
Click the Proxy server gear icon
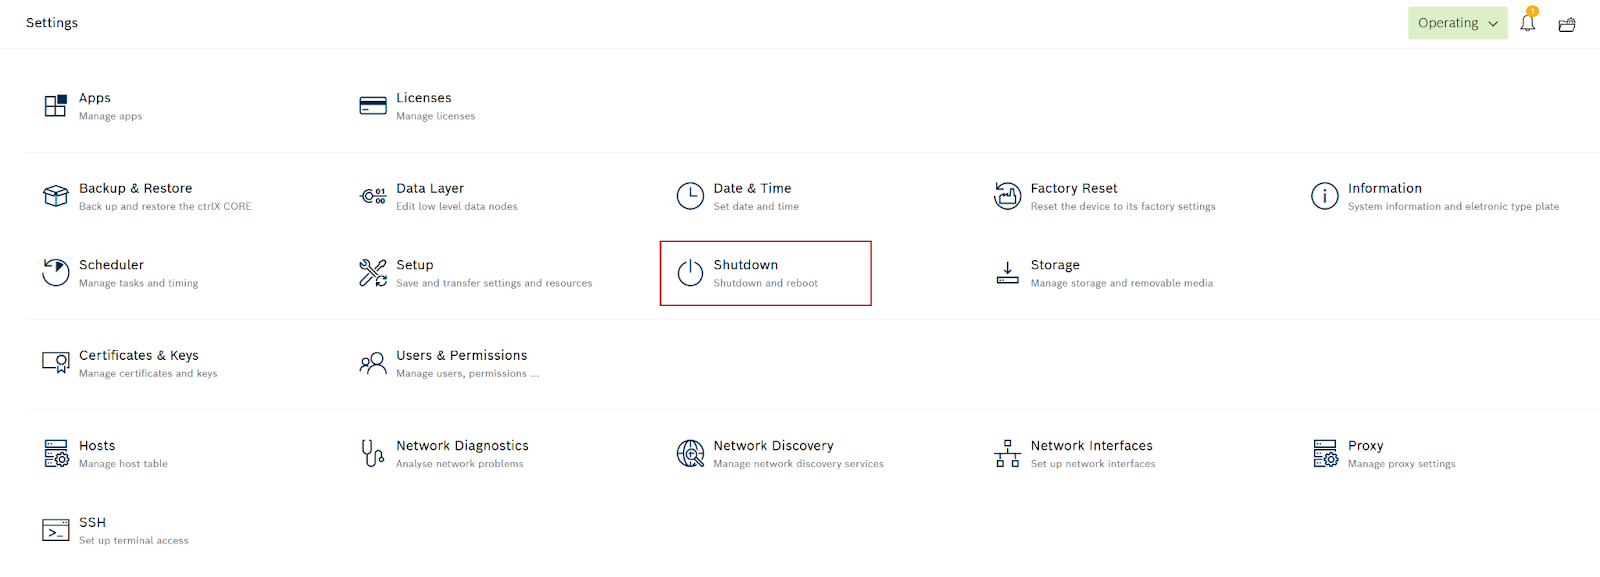tap(1325, 453)
